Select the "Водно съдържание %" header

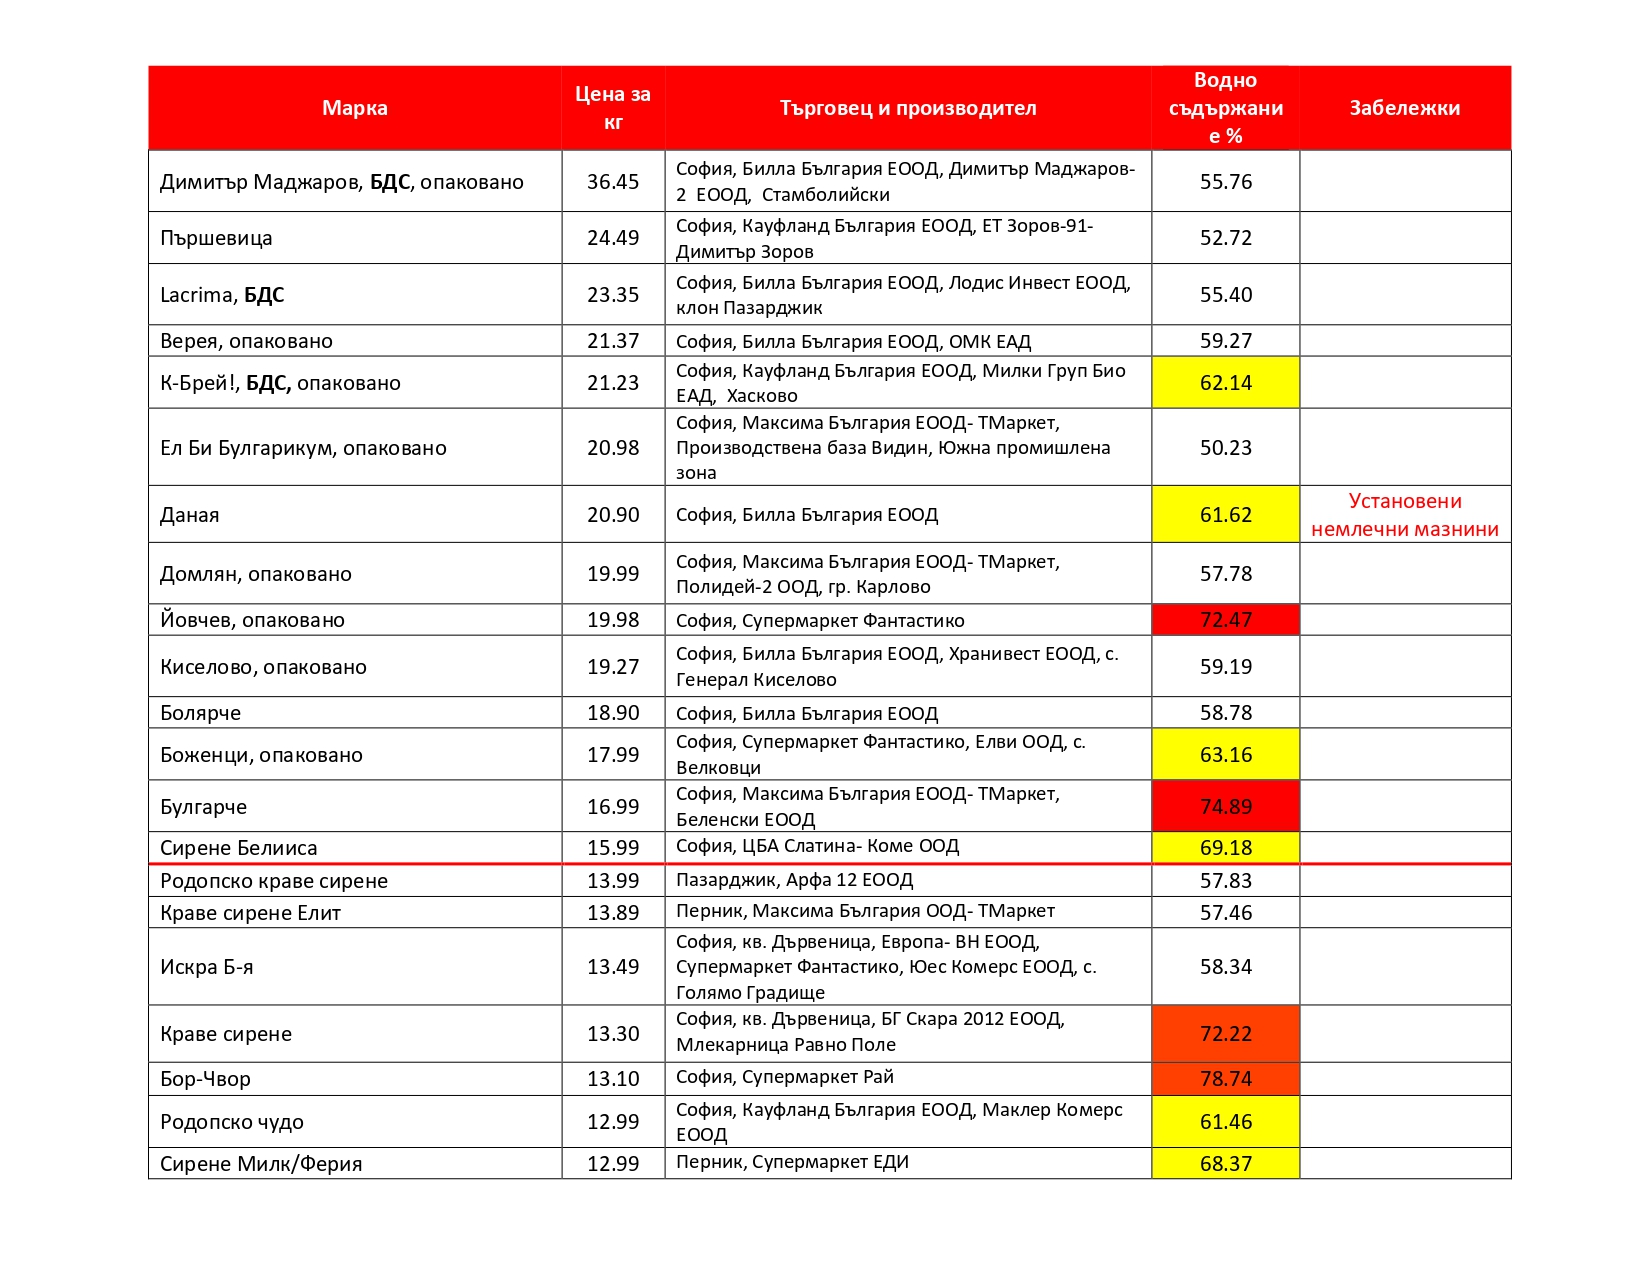tap(1225, 108)
